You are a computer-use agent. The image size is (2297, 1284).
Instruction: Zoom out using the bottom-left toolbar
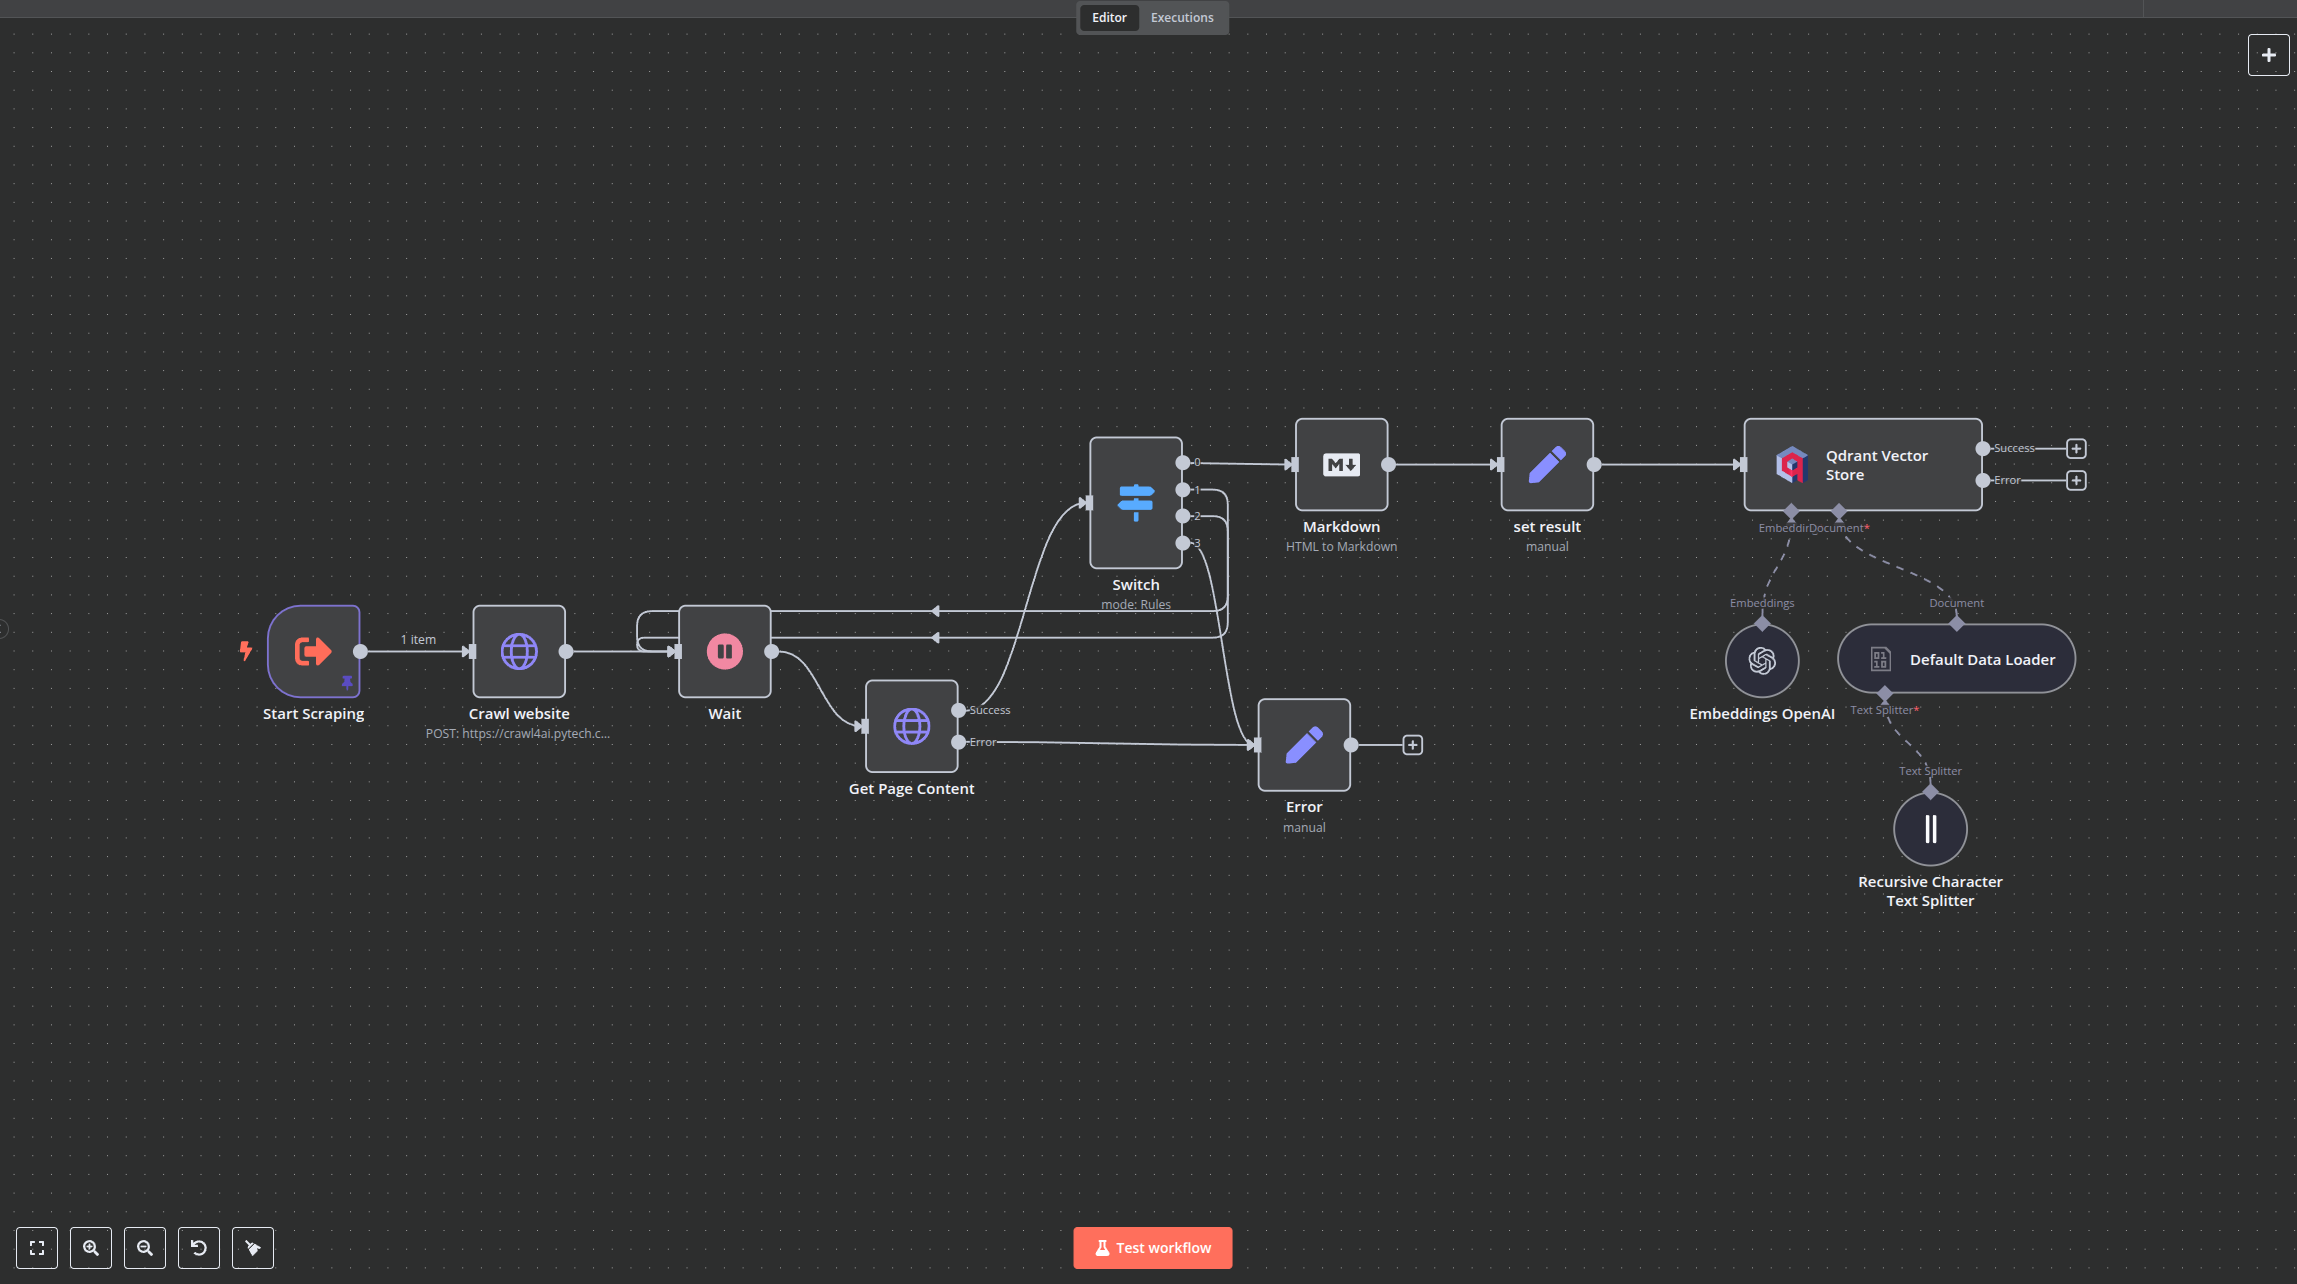[x=145, y=1247]
